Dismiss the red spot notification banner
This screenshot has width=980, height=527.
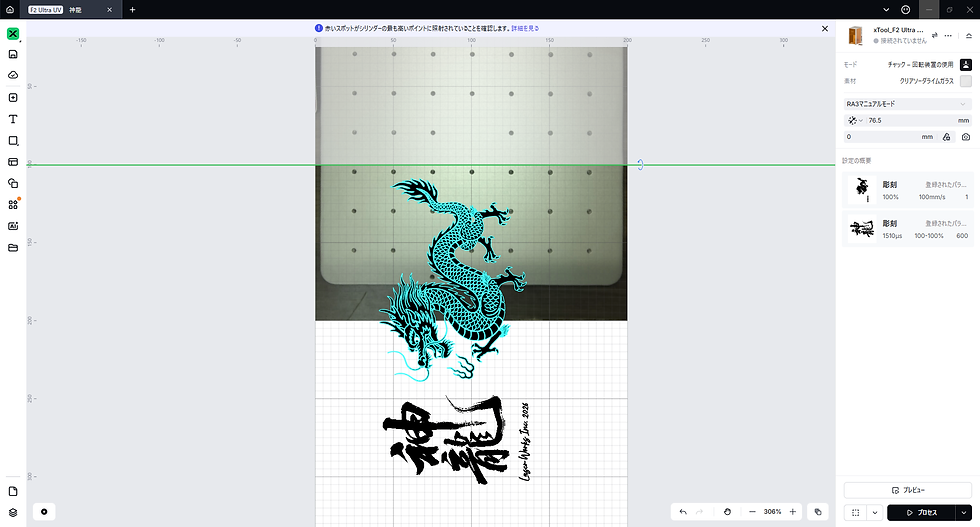pyautogui.click(x=824, y=28)
